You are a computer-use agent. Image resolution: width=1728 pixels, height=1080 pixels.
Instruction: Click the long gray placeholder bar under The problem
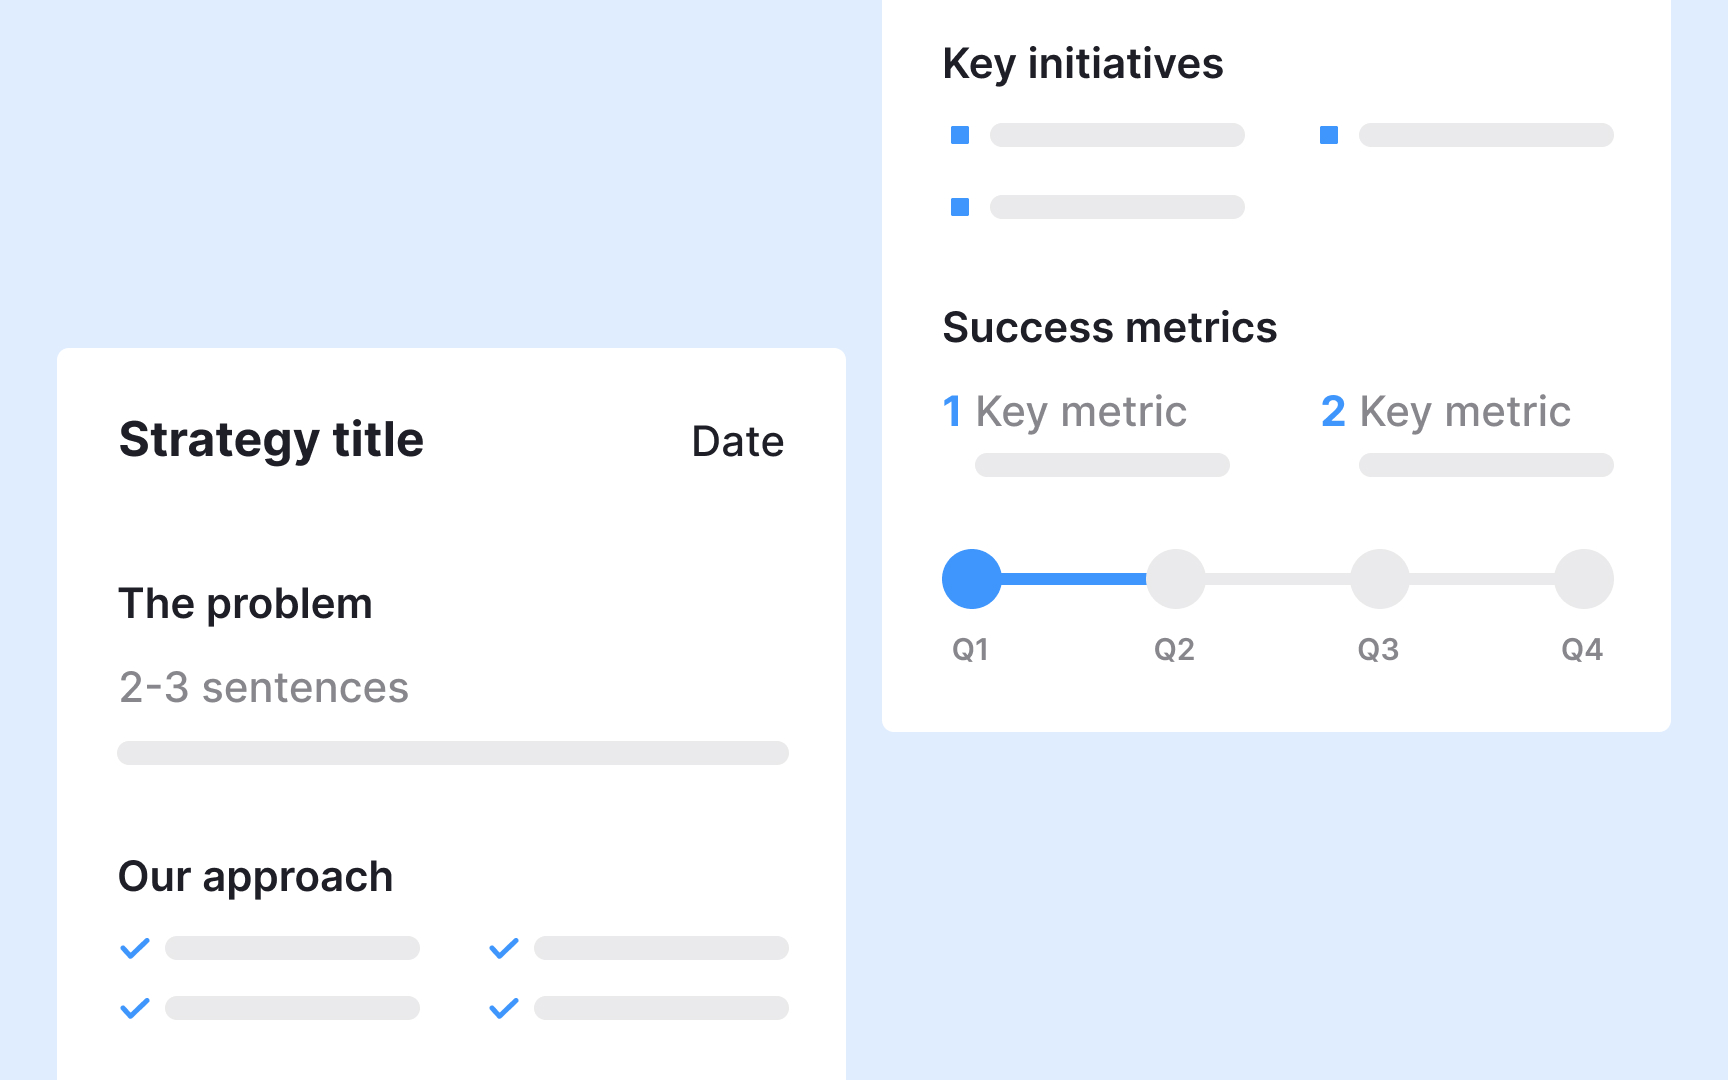pos(453,753)
